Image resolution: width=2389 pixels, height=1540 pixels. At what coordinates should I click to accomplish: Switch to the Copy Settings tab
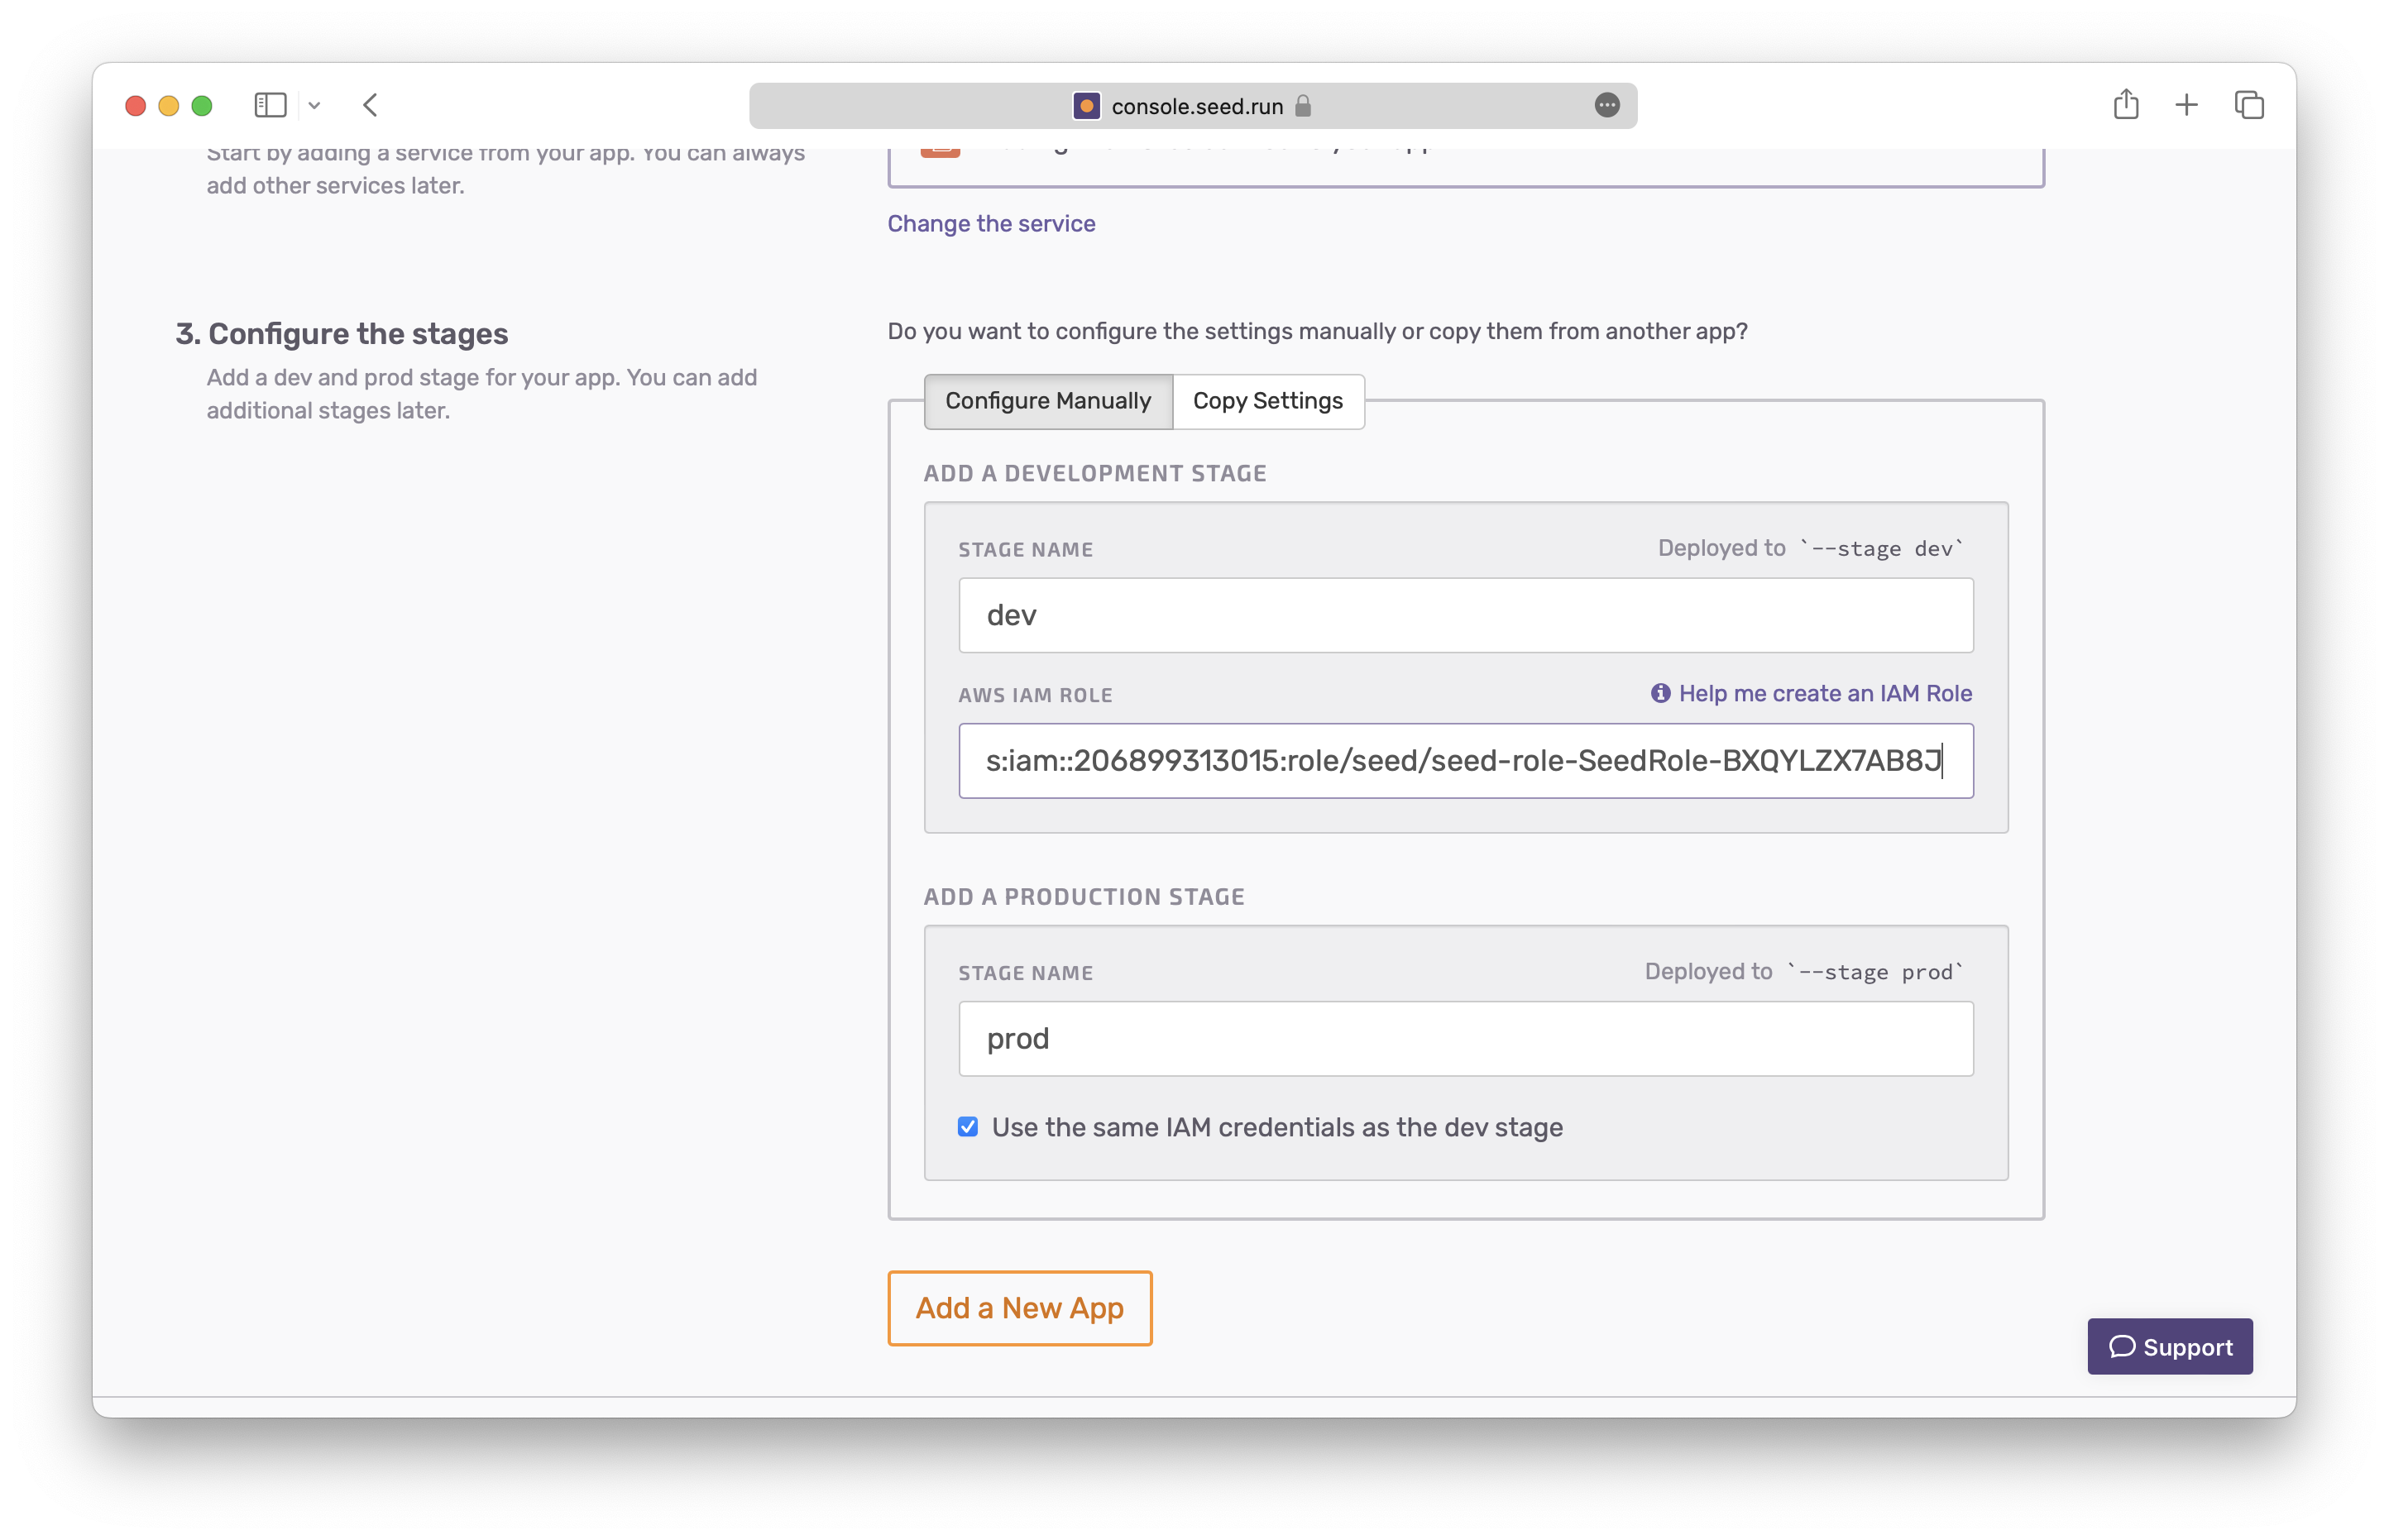click(1267, 401)
